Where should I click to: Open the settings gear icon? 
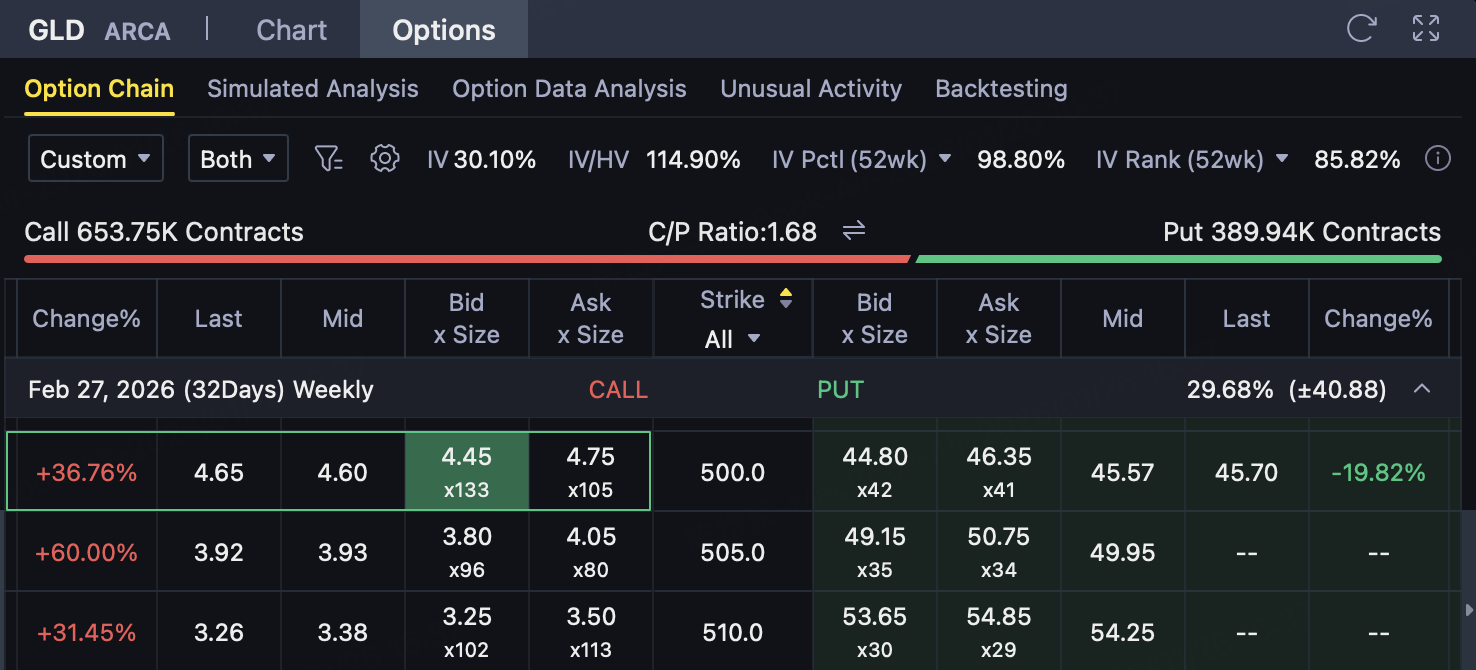(385, 159)
